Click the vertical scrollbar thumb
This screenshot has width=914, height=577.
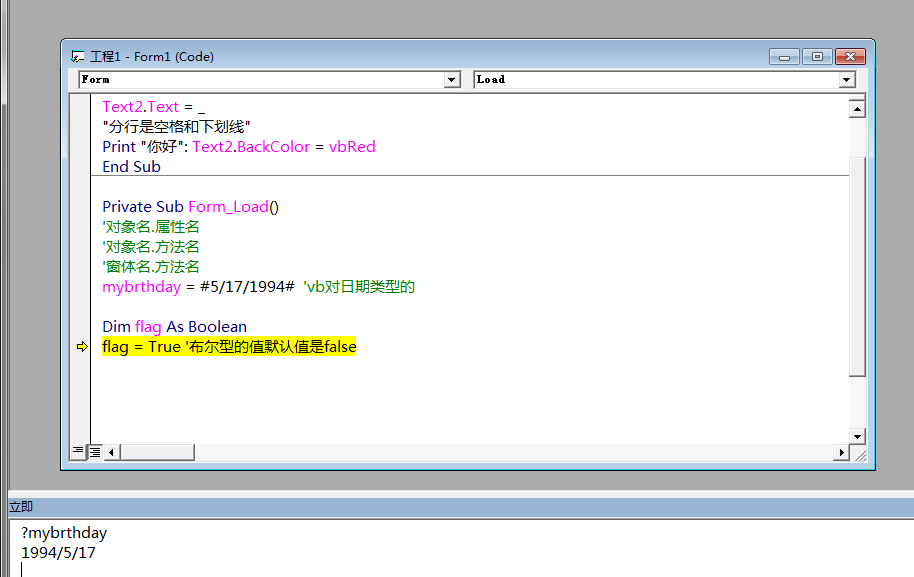857,267
